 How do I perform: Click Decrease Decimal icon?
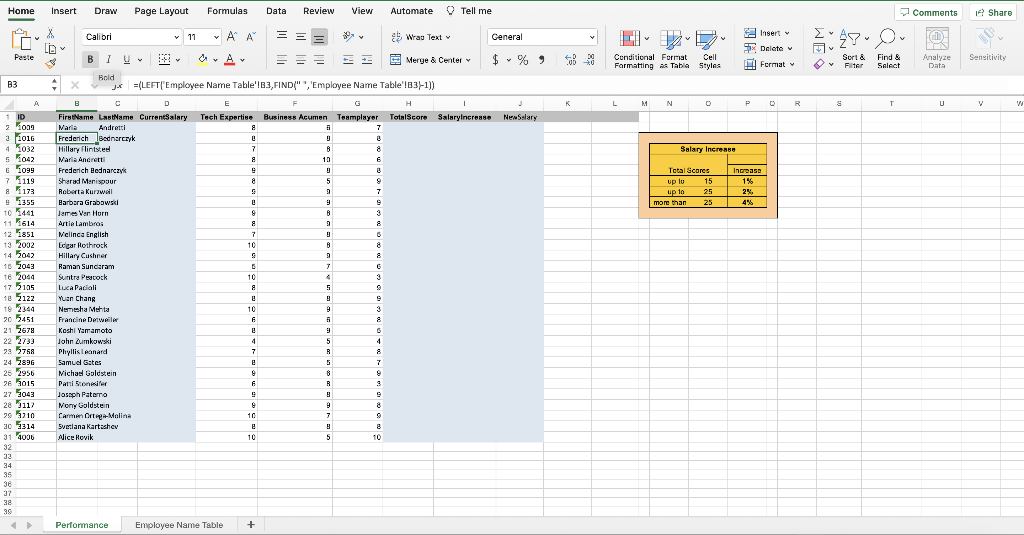(589, 60)
